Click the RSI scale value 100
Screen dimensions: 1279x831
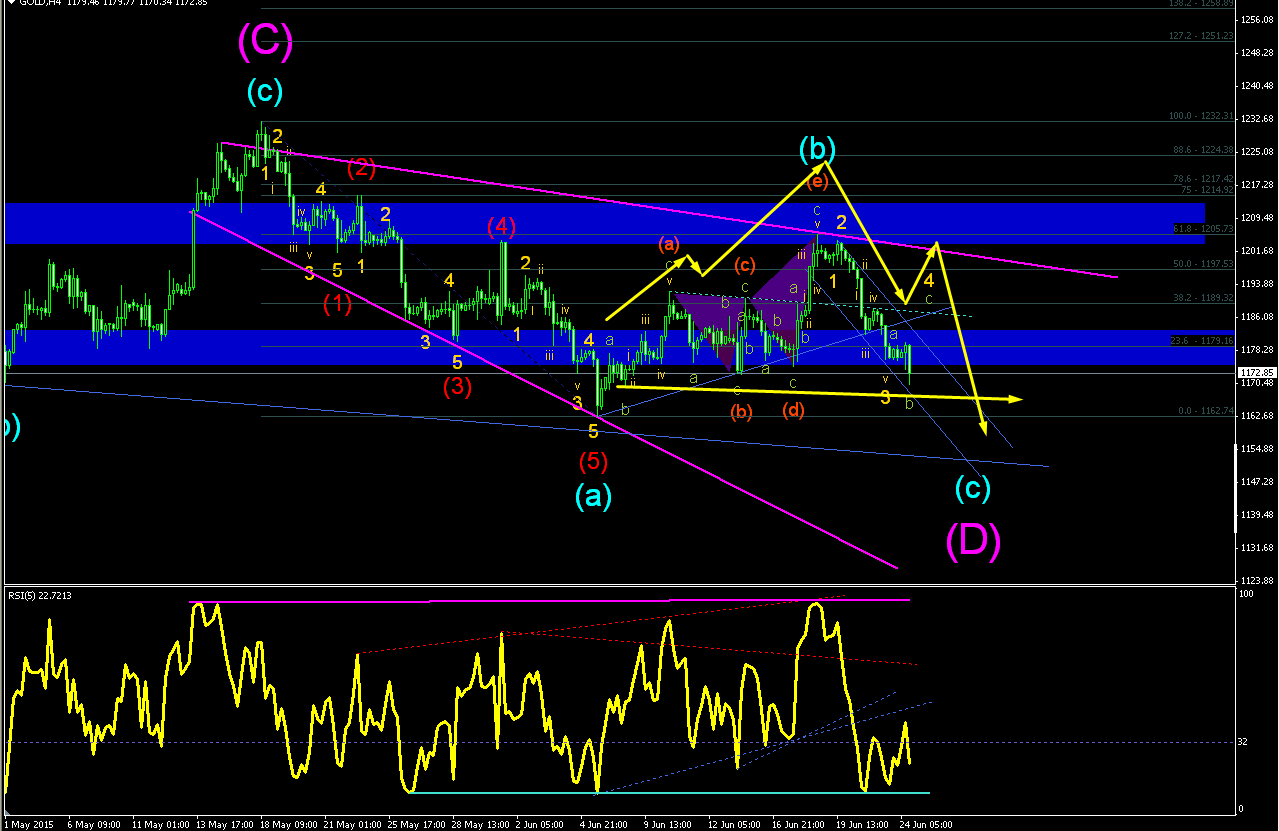click(1246, 595)
